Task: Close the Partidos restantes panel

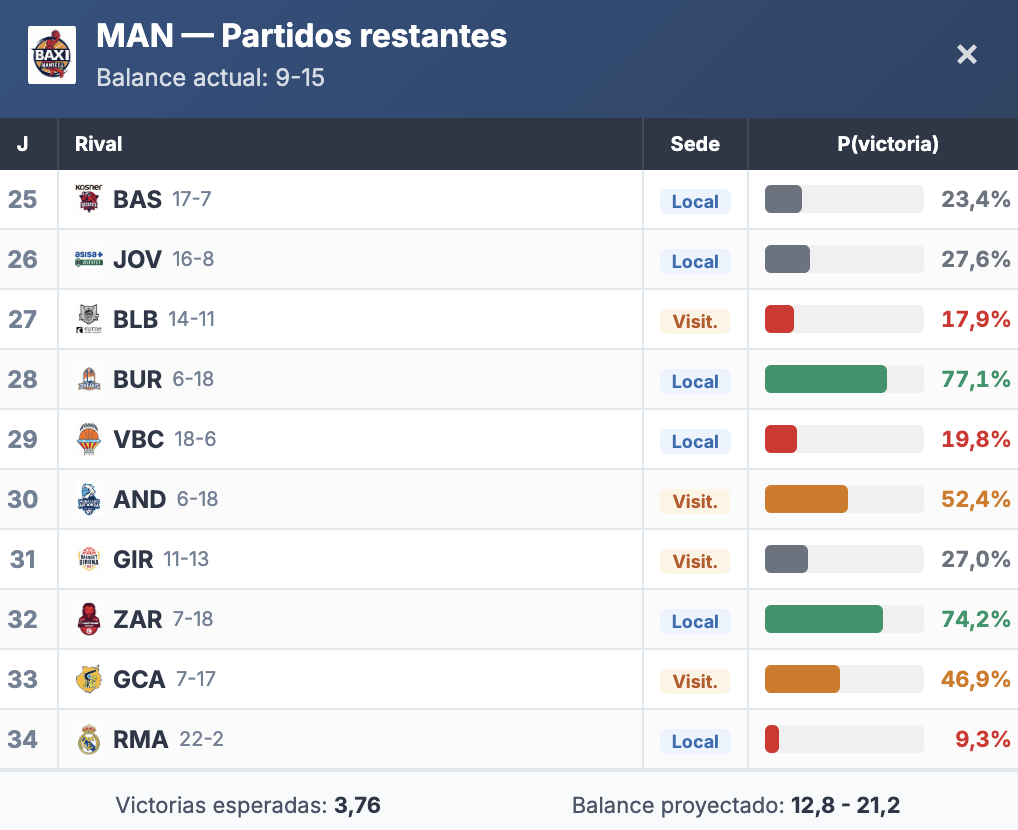Action: [967, 54]
